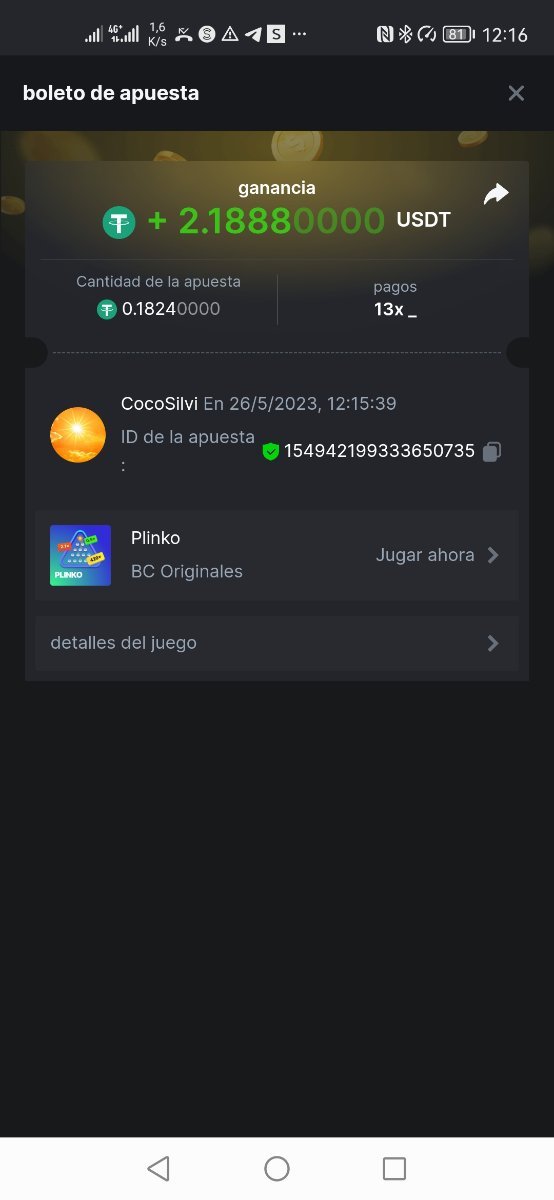
Task: Close the boleto de apuesta dialog
Action: 516,93
